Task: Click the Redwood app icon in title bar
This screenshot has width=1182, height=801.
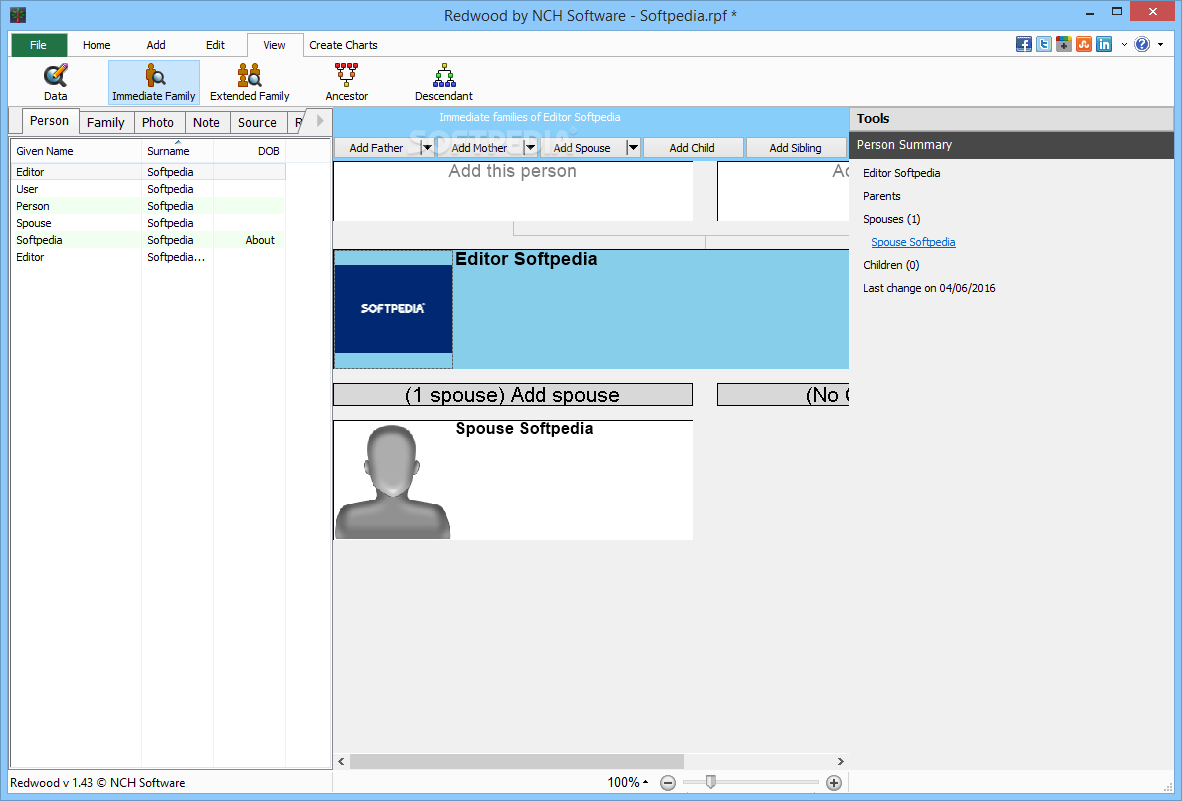Action: pos(18,15)
